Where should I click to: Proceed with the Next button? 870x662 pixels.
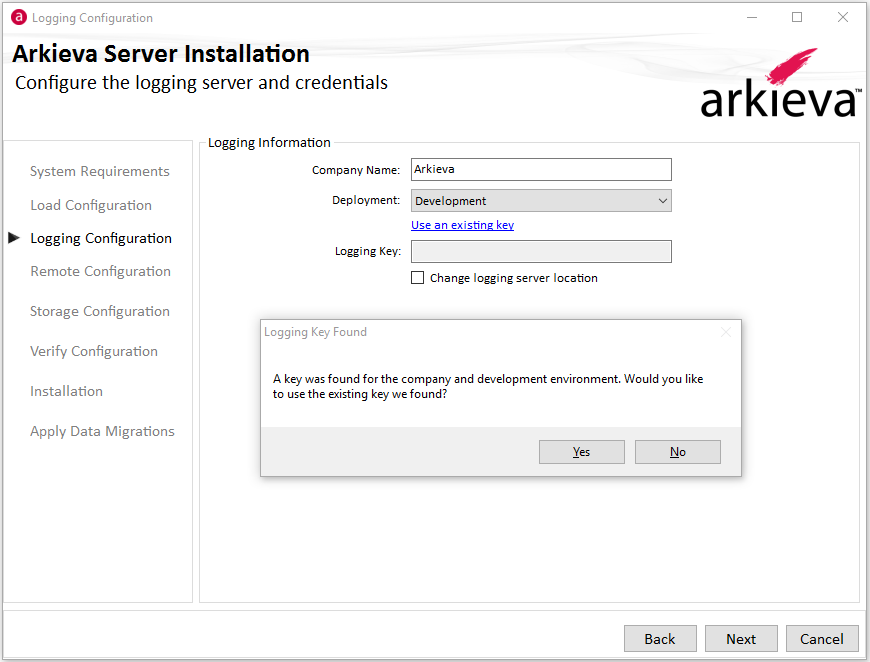(741, 639)
